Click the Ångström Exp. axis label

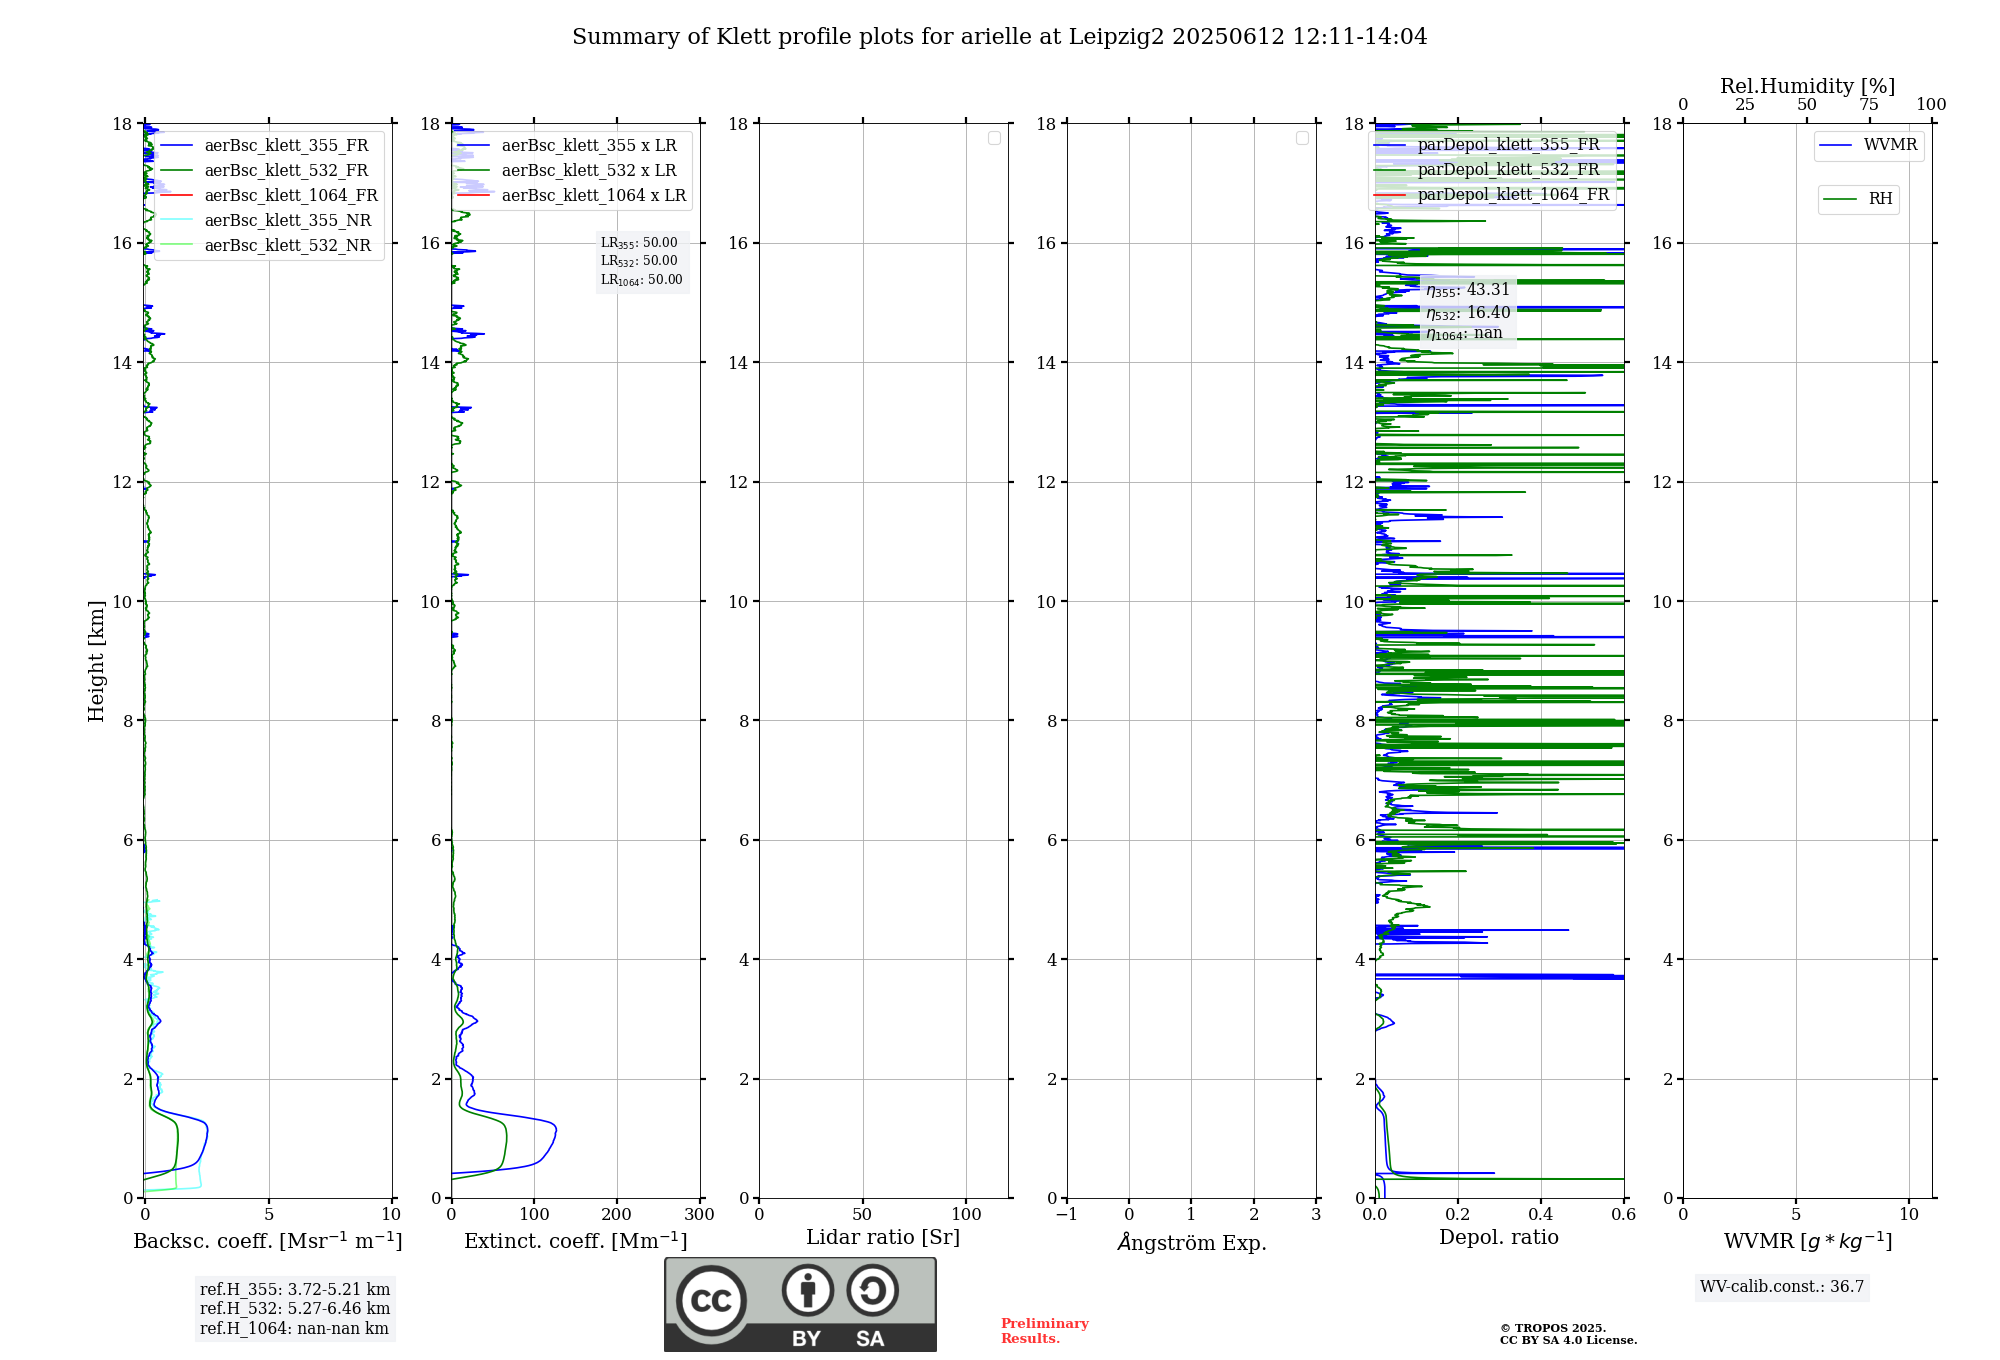pyautogui.click(x=1192, y=1242)
